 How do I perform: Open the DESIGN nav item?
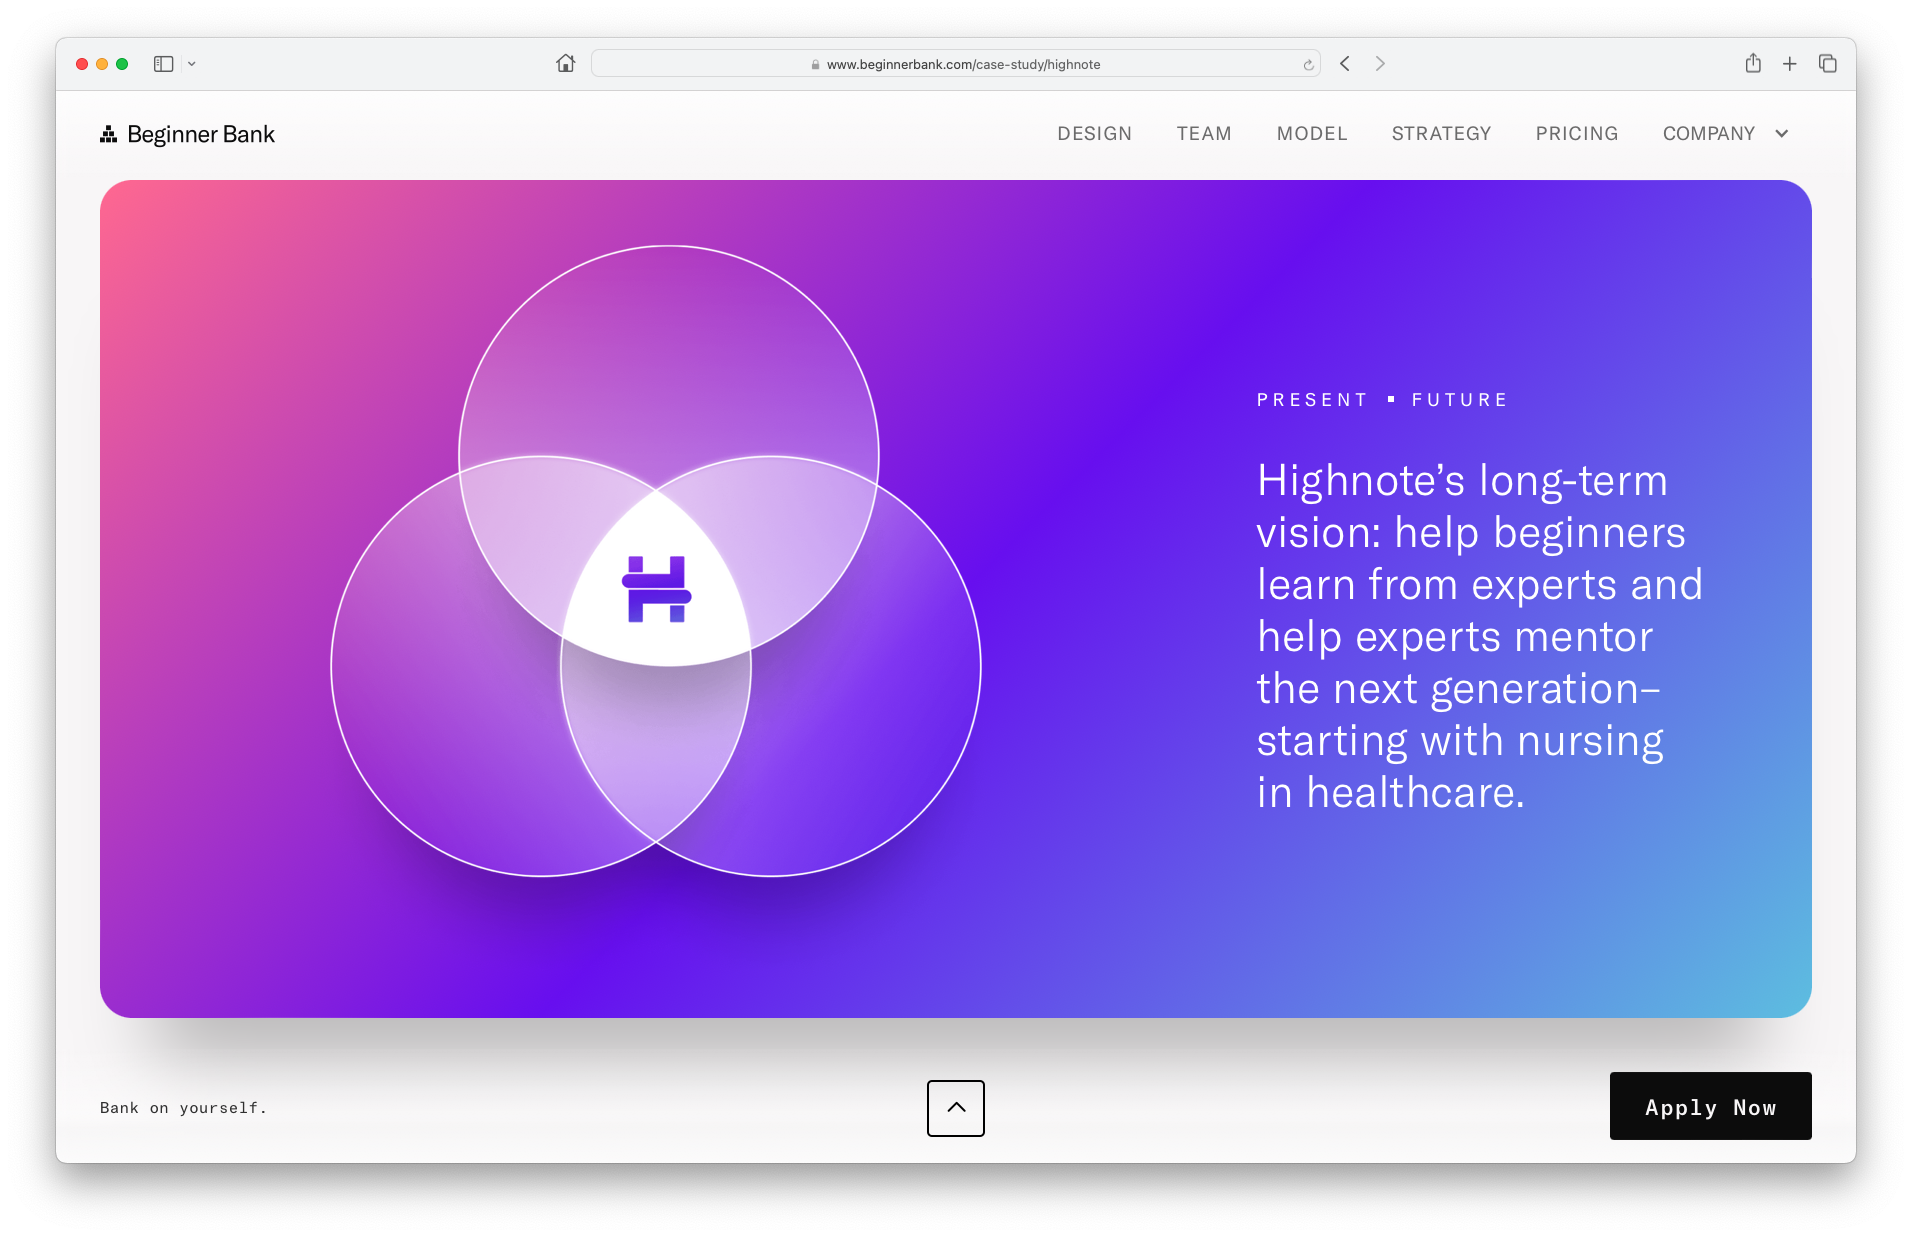click(1094, 134)
